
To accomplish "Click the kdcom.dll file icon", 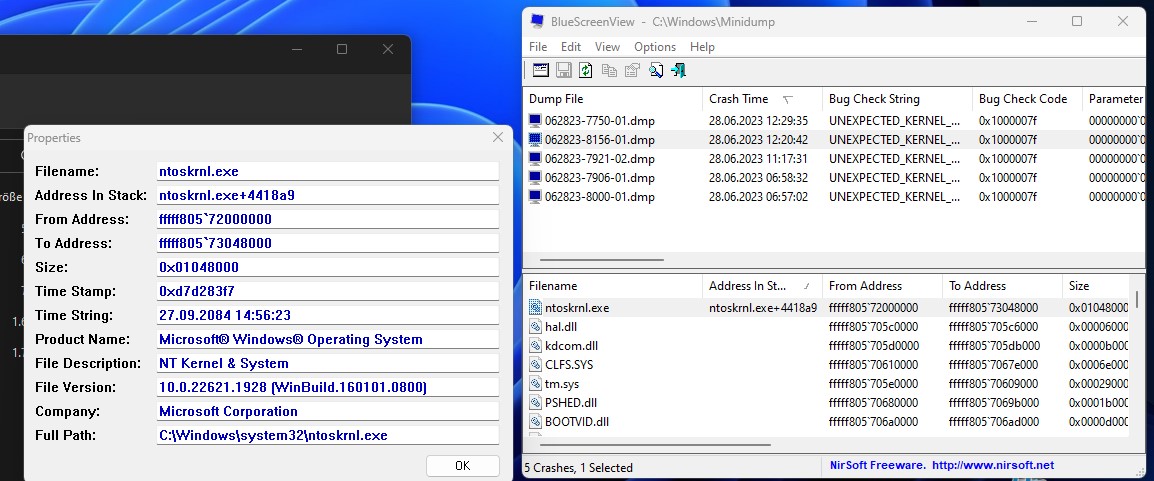I will coord(535,346).
